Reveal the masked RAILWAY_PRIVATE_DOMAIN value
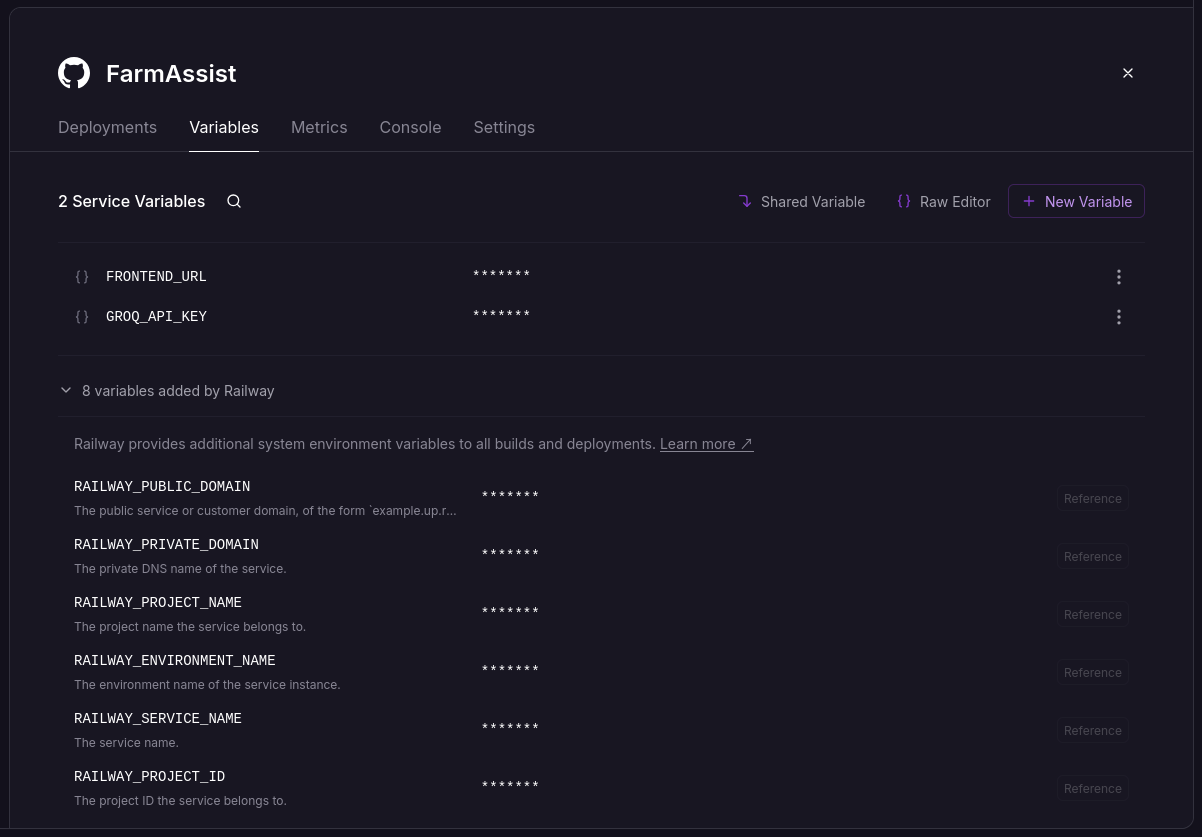 point(510,554)
